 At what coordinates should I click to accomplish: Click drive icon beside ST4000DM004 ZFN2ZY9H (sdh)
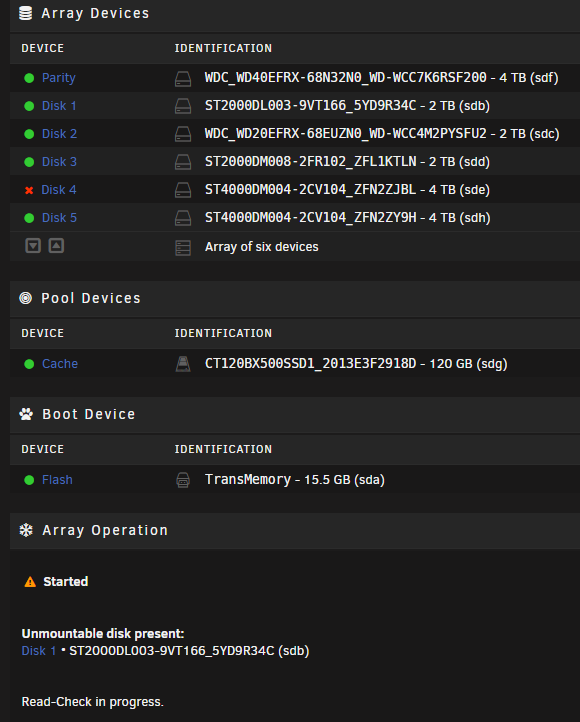pos(183,218)
